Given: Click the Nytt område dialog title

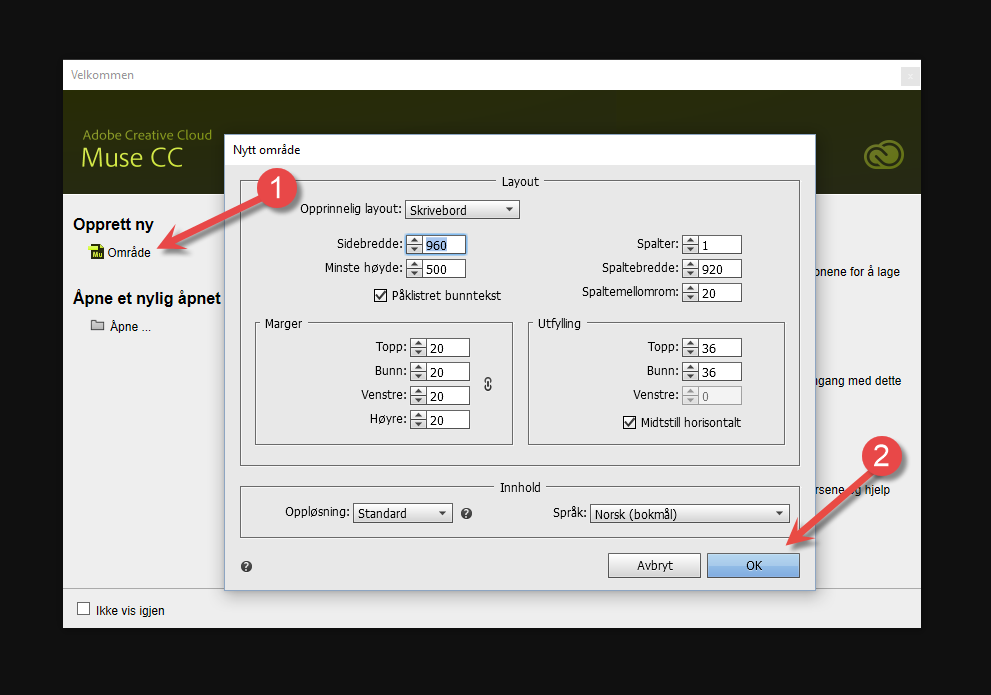Looking at the screenshot, I should 267,150.
